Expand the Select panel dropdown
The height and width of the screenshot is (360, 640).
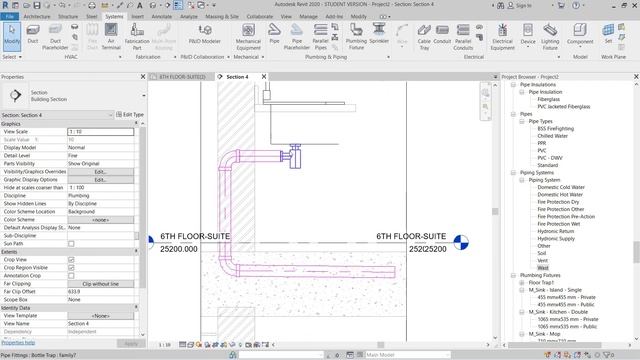click(11, 57)
